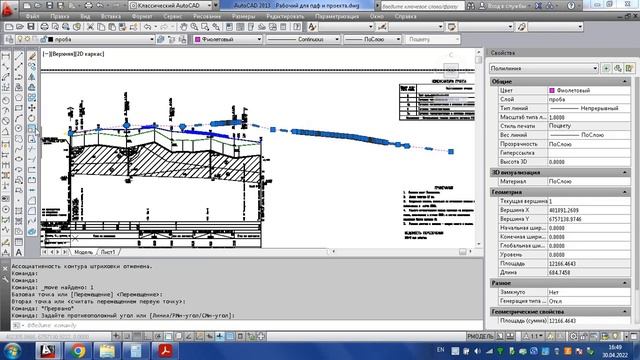Select the Circle draw tool
The height and width of the screenshot is (360, 640).
[19, 128]
